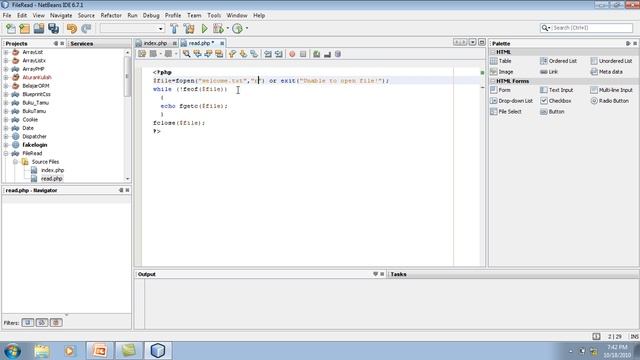
Task: Toggle the second Navigator filter button
Action: click(x=42, y=322)
